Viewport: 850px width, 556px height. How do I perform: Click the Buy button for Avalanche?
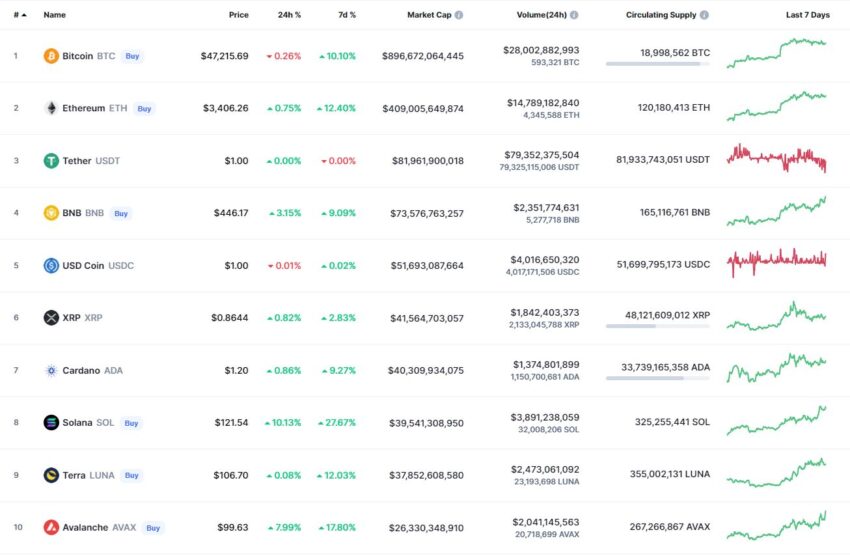153,528
